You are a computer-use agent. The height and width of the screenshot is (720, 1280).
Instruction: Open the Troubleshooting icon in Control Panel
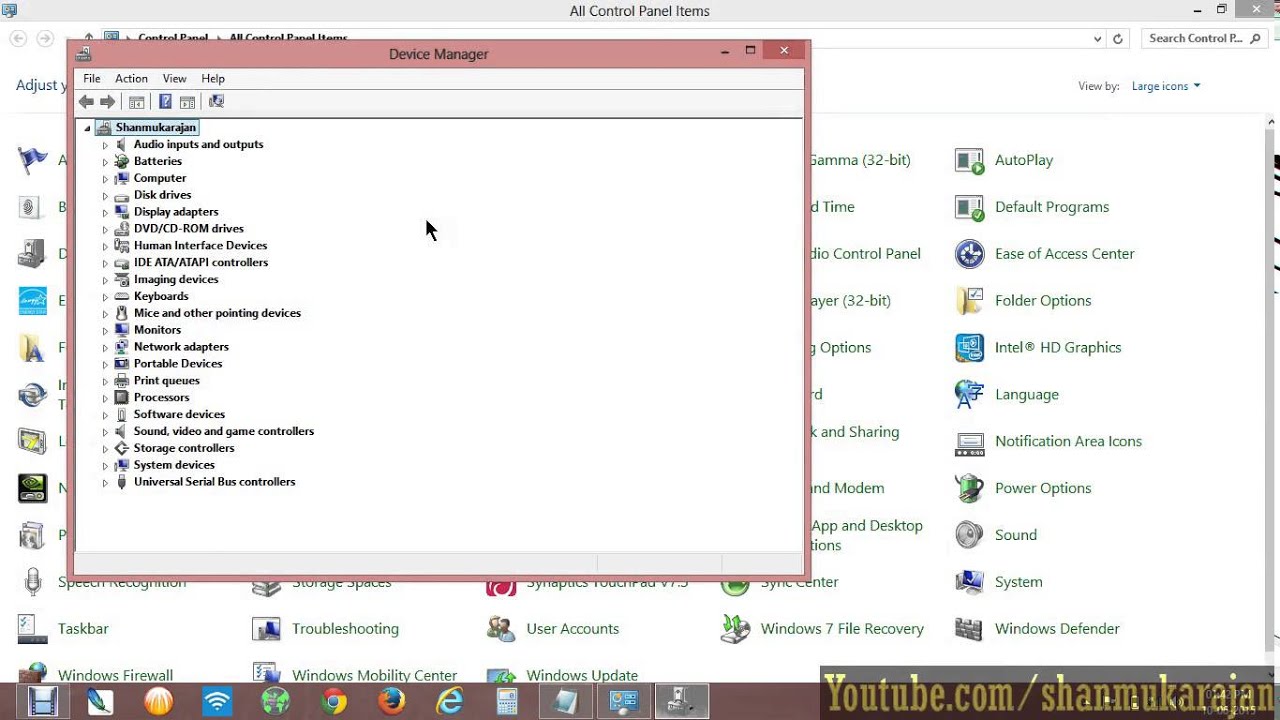(x=266, y=629)
